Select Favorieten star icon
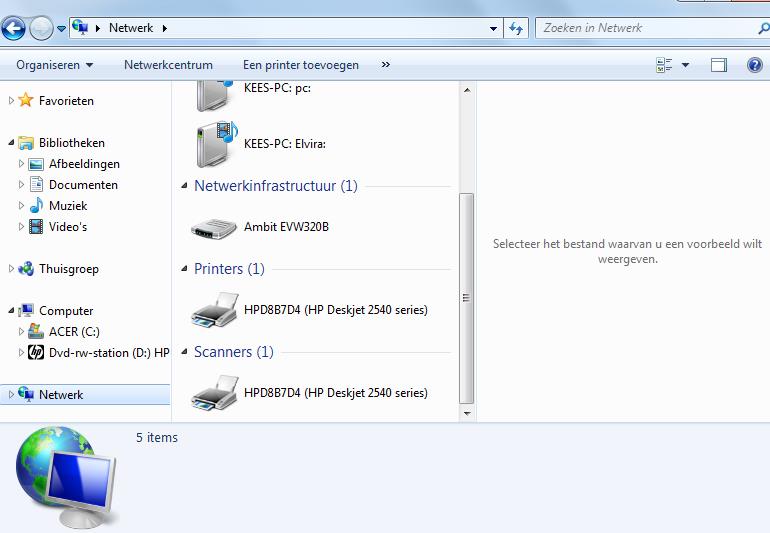 26,100
